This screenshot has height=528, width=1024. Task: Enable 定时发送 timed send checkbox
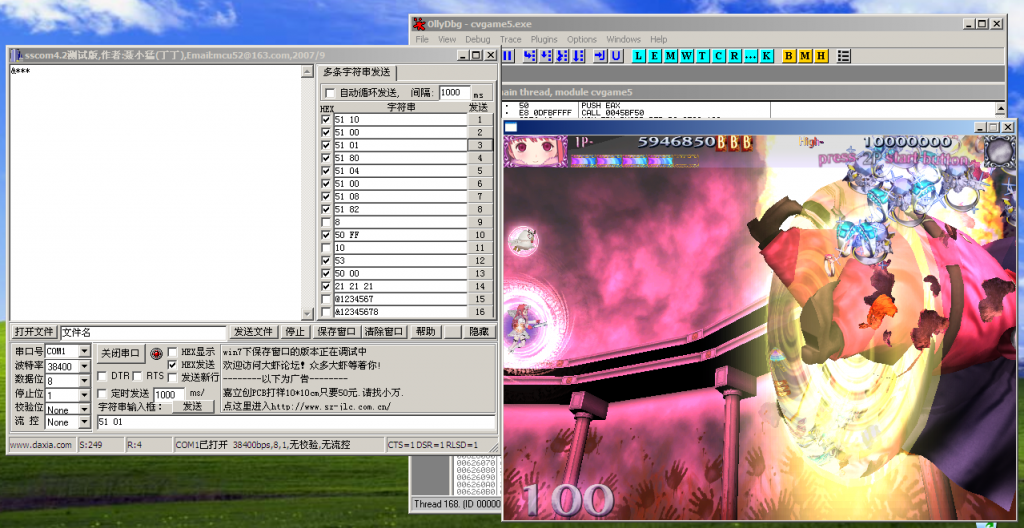(x=102, y=394)
